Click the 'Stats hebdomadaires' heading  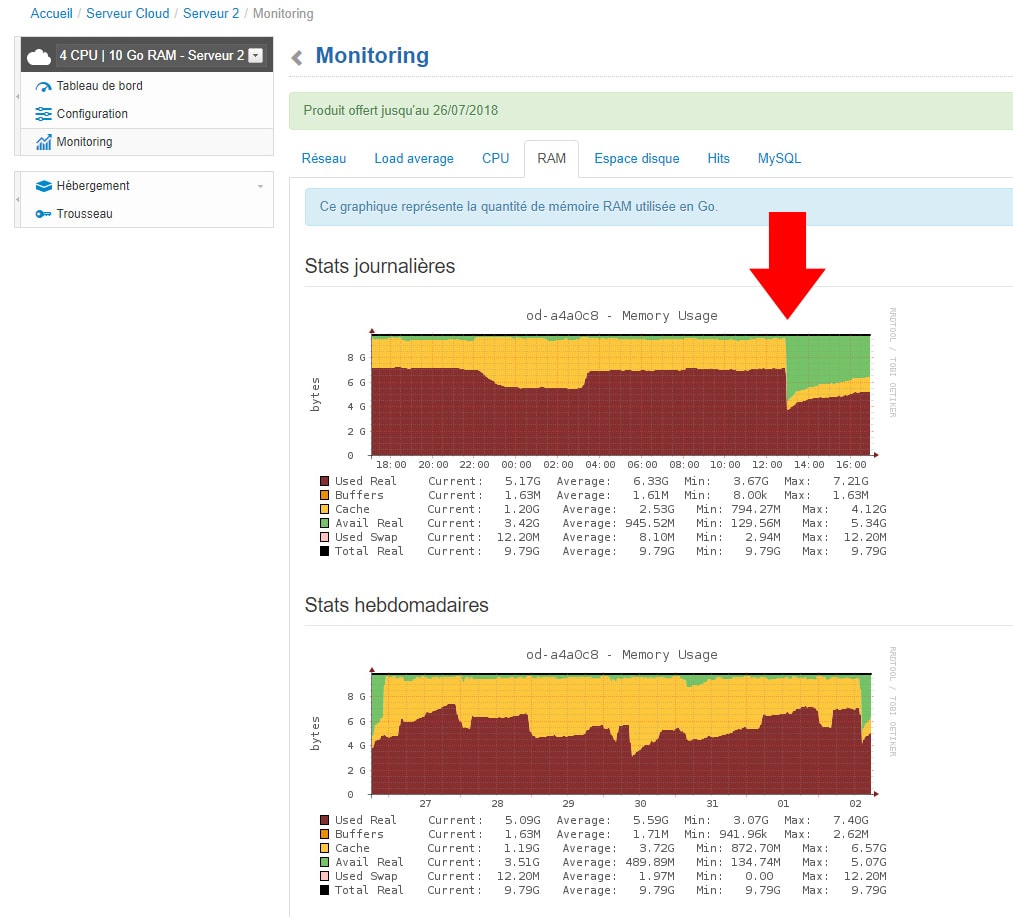[397, 605]
